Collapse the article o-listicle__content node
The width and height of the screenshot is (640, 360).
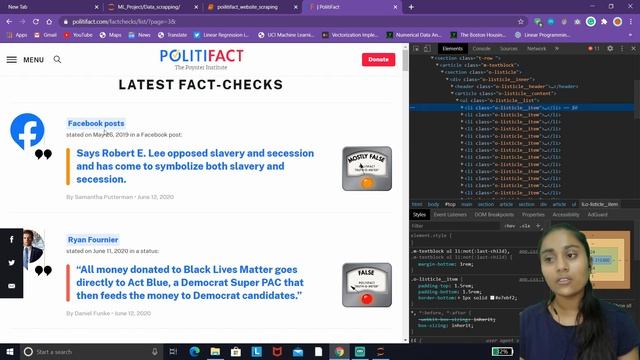(452, 93)
